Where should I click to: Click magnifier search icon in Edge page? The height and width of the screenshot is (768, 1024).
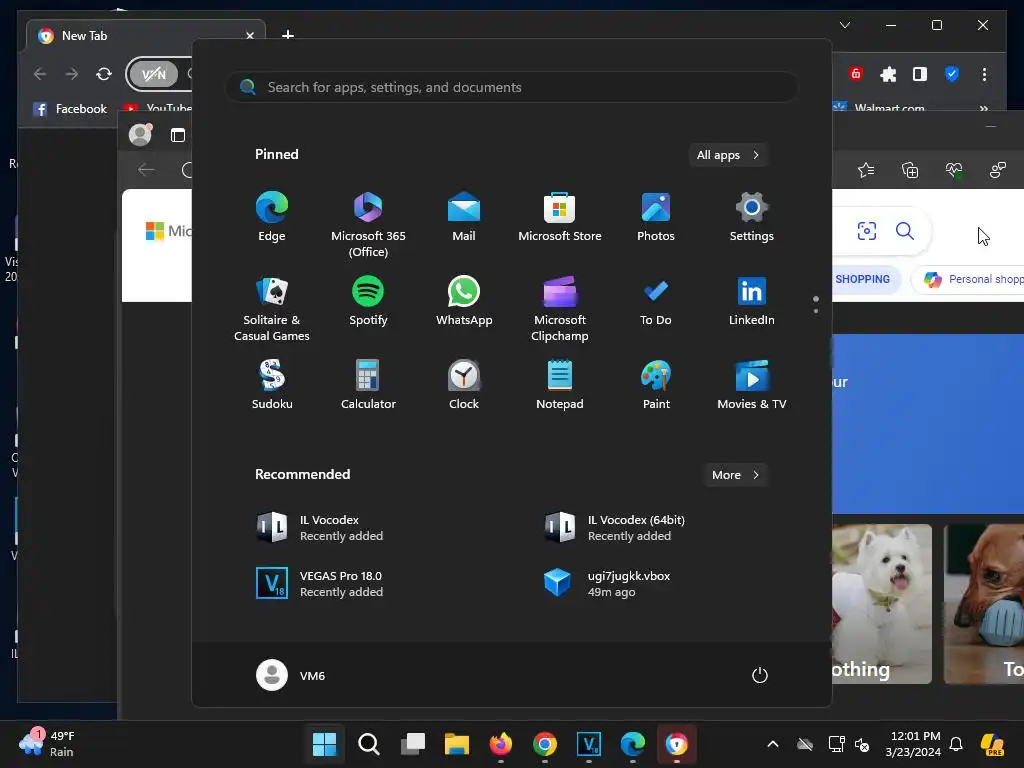[904, 231]
